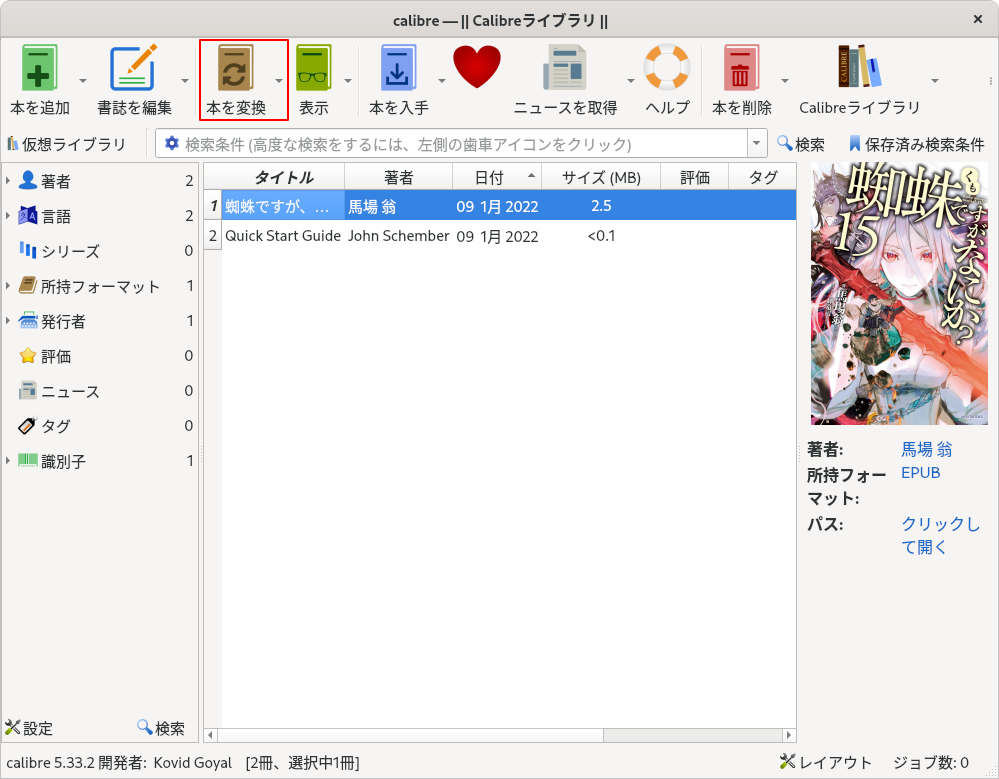The height and width of the screenshot is (779, 999).
Task: Click 設定 at the bottom of the tag browser
Action: [x=29, y=728]
